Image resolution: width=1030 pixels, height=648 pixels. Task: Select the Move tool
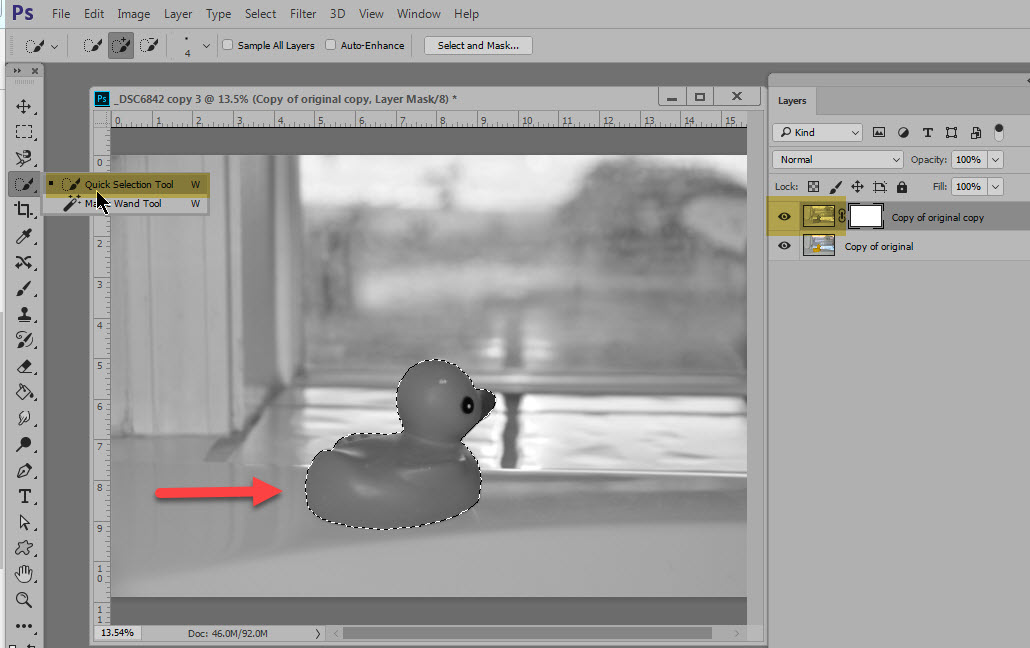pyautogui.click(x=24, y=106)
